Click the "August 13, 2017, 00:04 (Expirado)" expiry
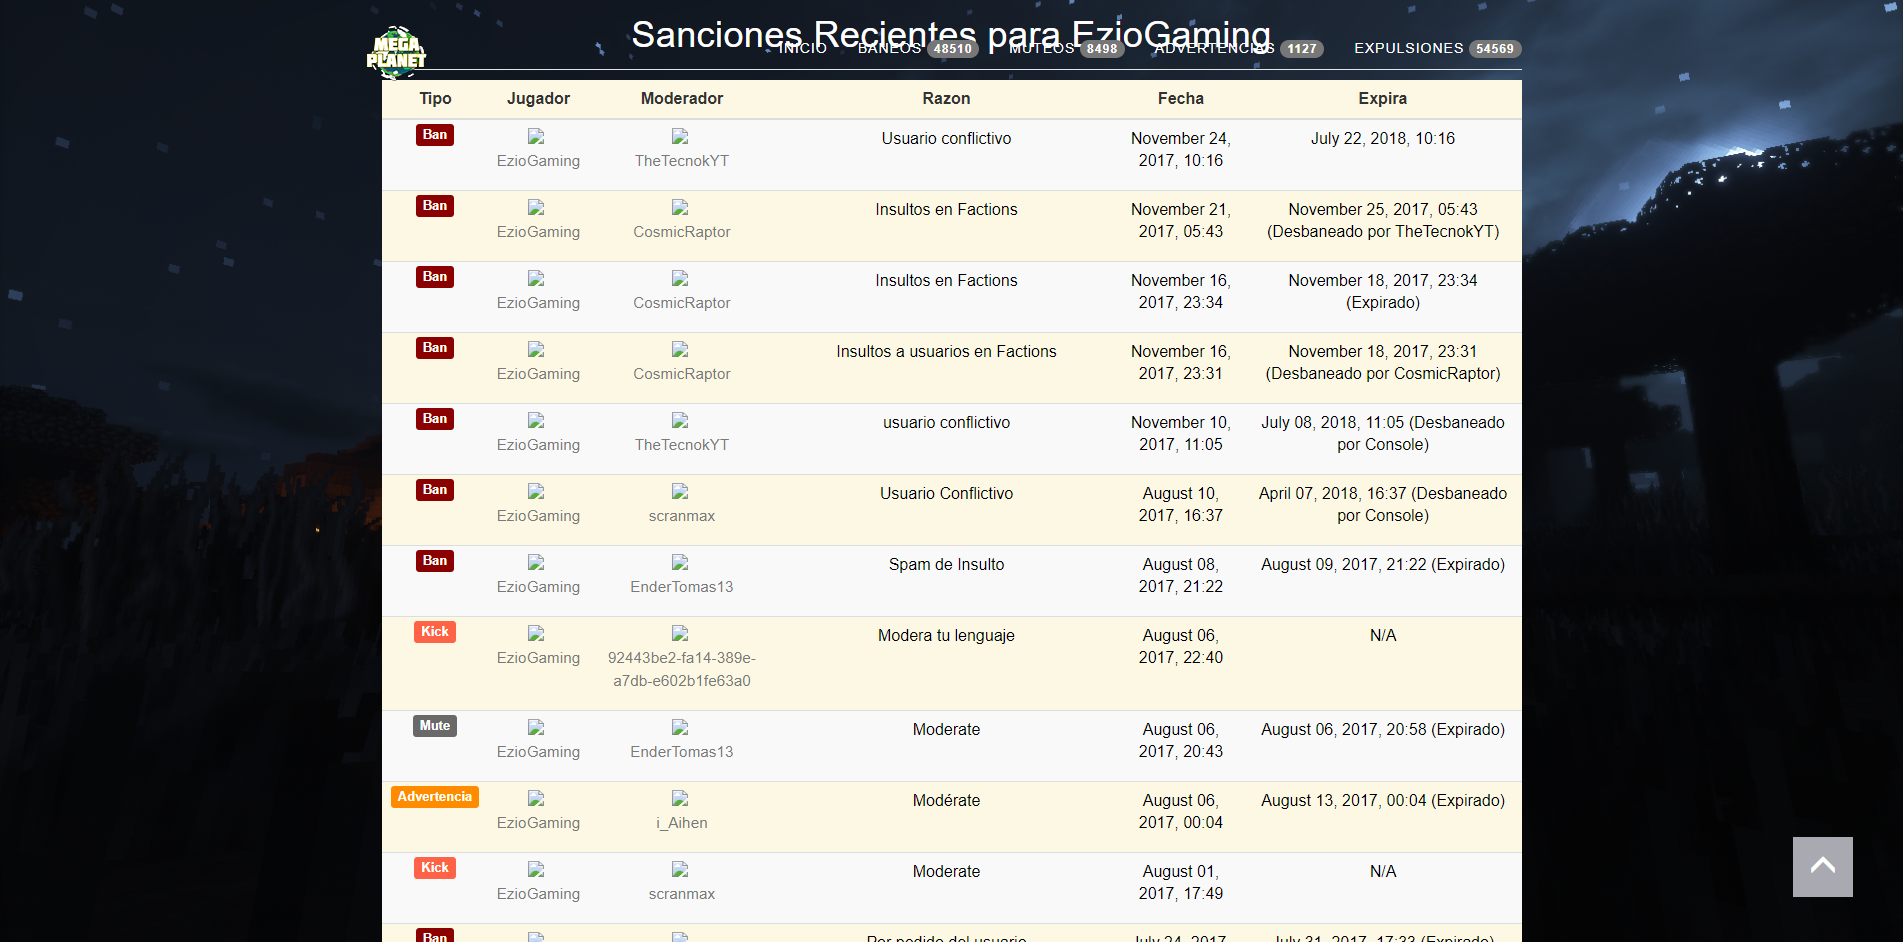 1383,801
